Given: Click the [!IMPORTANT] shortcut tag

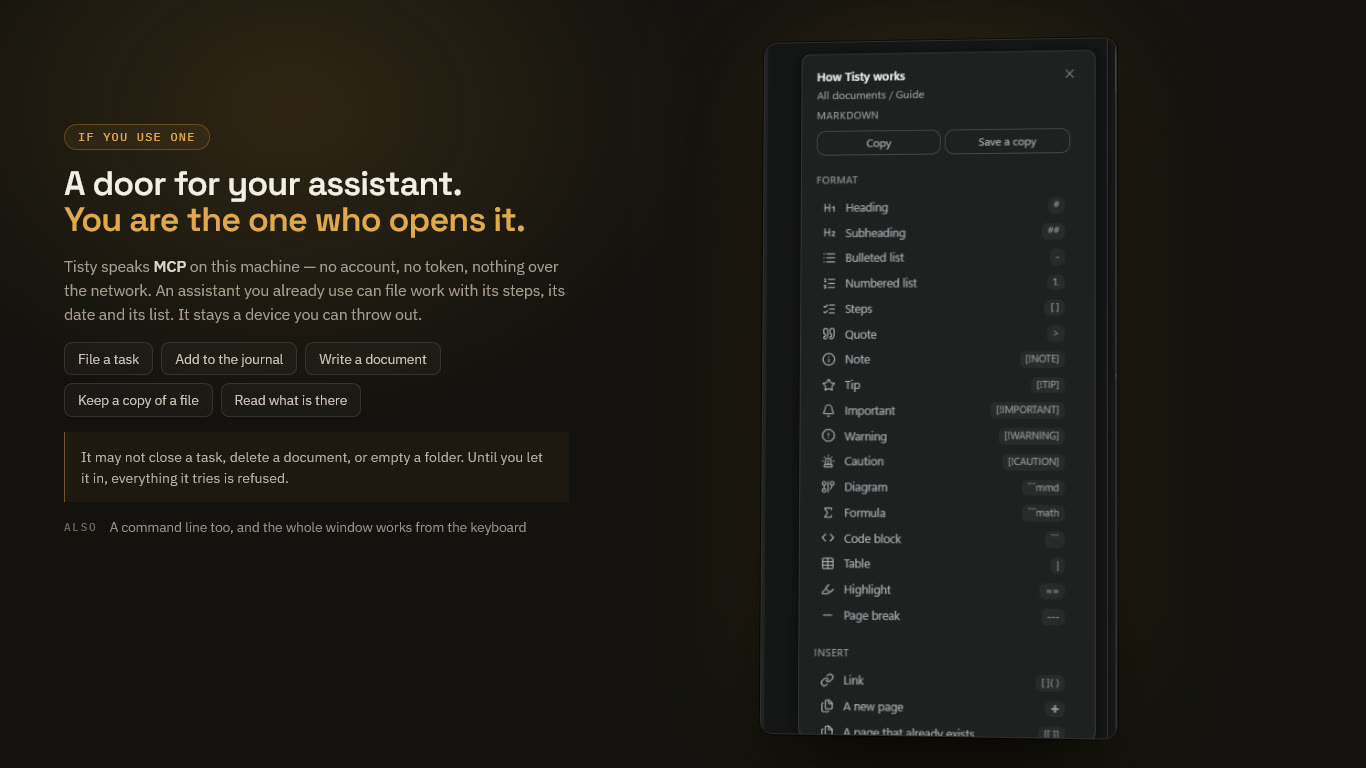Looking at the screenshot, I should click(x=1027, y=410).
